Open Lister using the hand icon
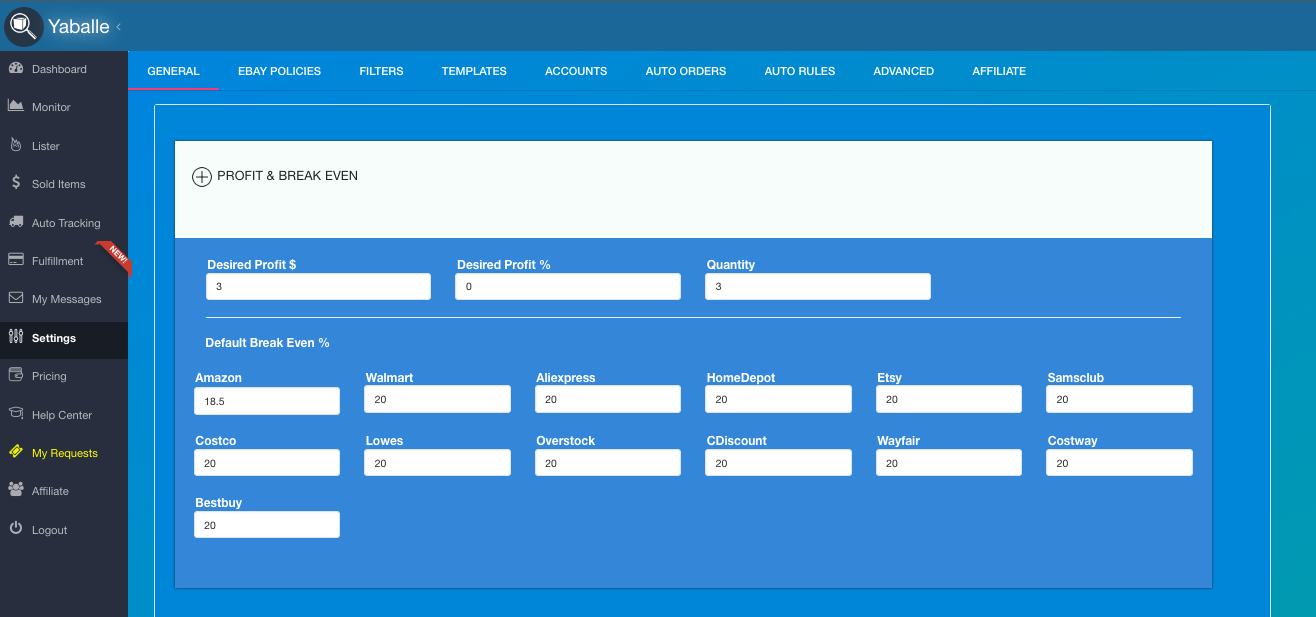The width and height of the screenshot is (1316, 617). [x=15, y=145]
